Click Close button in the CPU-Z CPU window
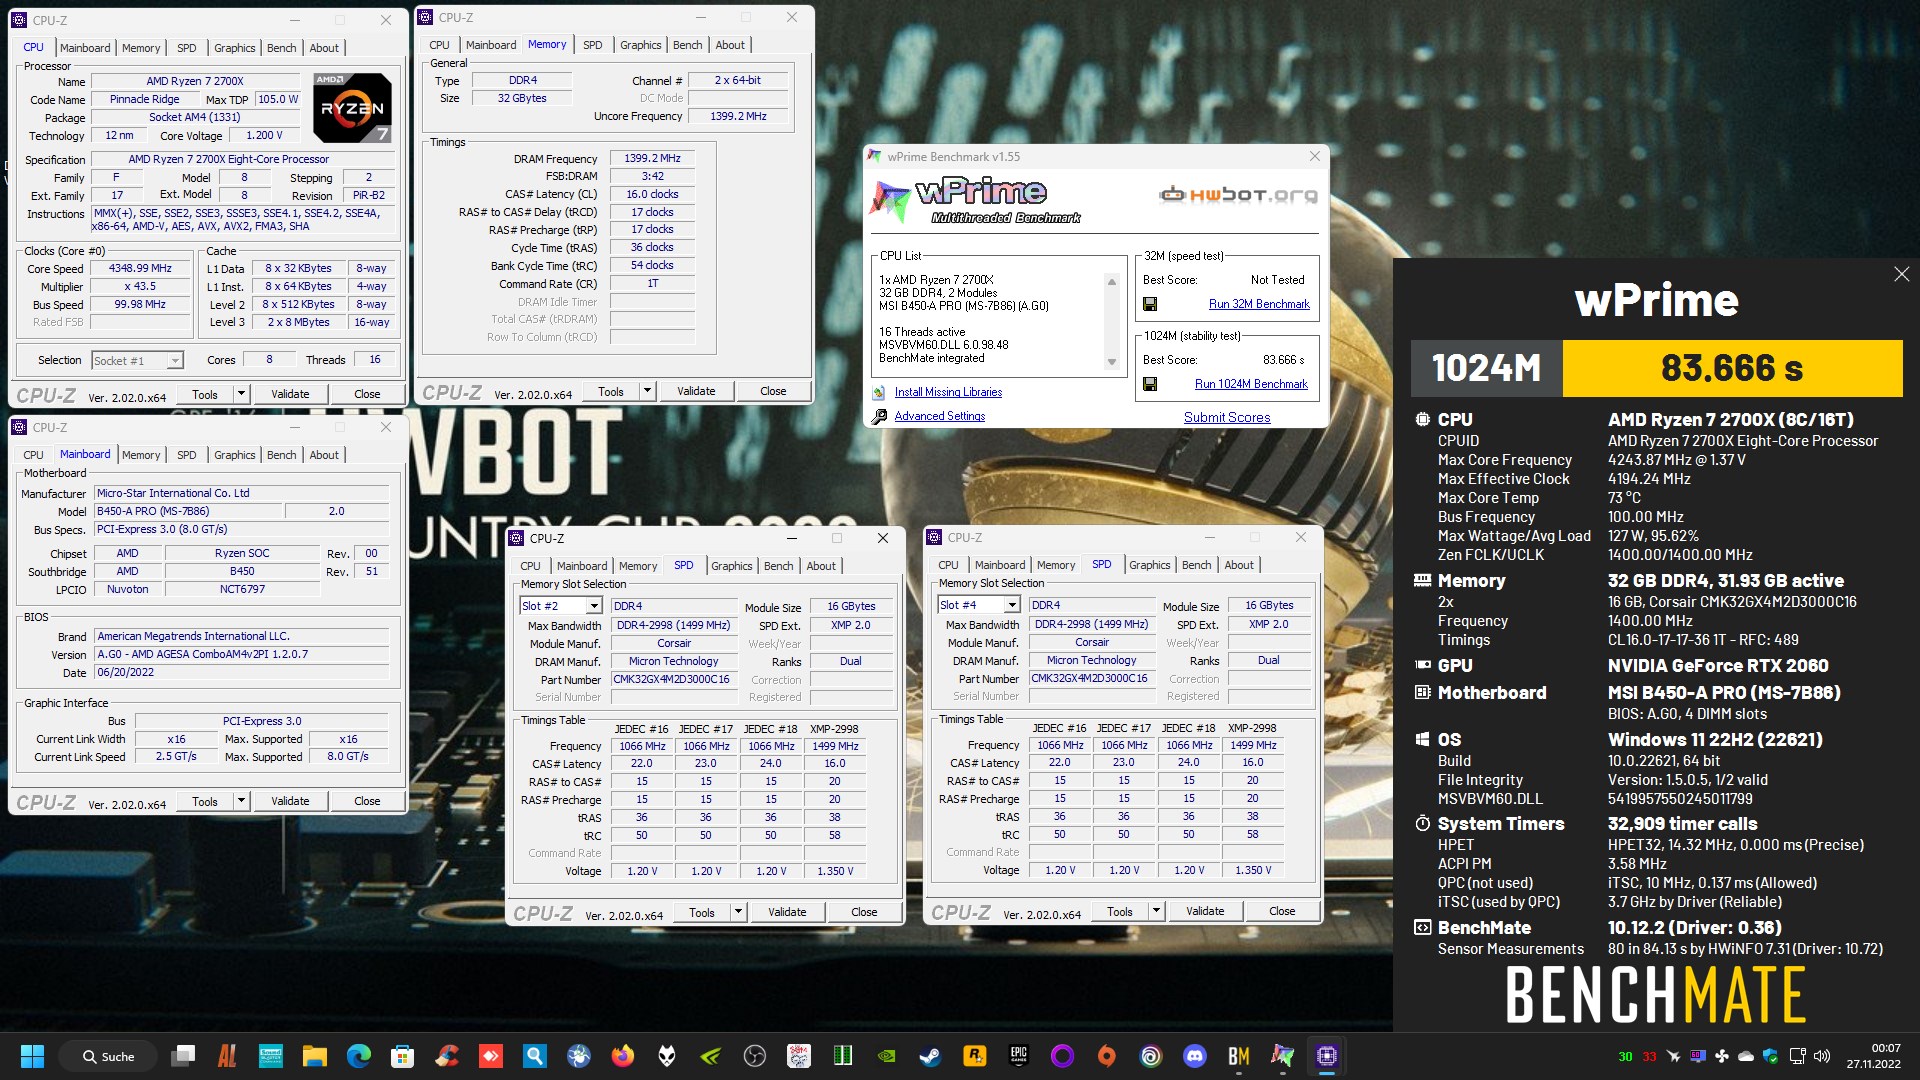 [x=367, y=394]
